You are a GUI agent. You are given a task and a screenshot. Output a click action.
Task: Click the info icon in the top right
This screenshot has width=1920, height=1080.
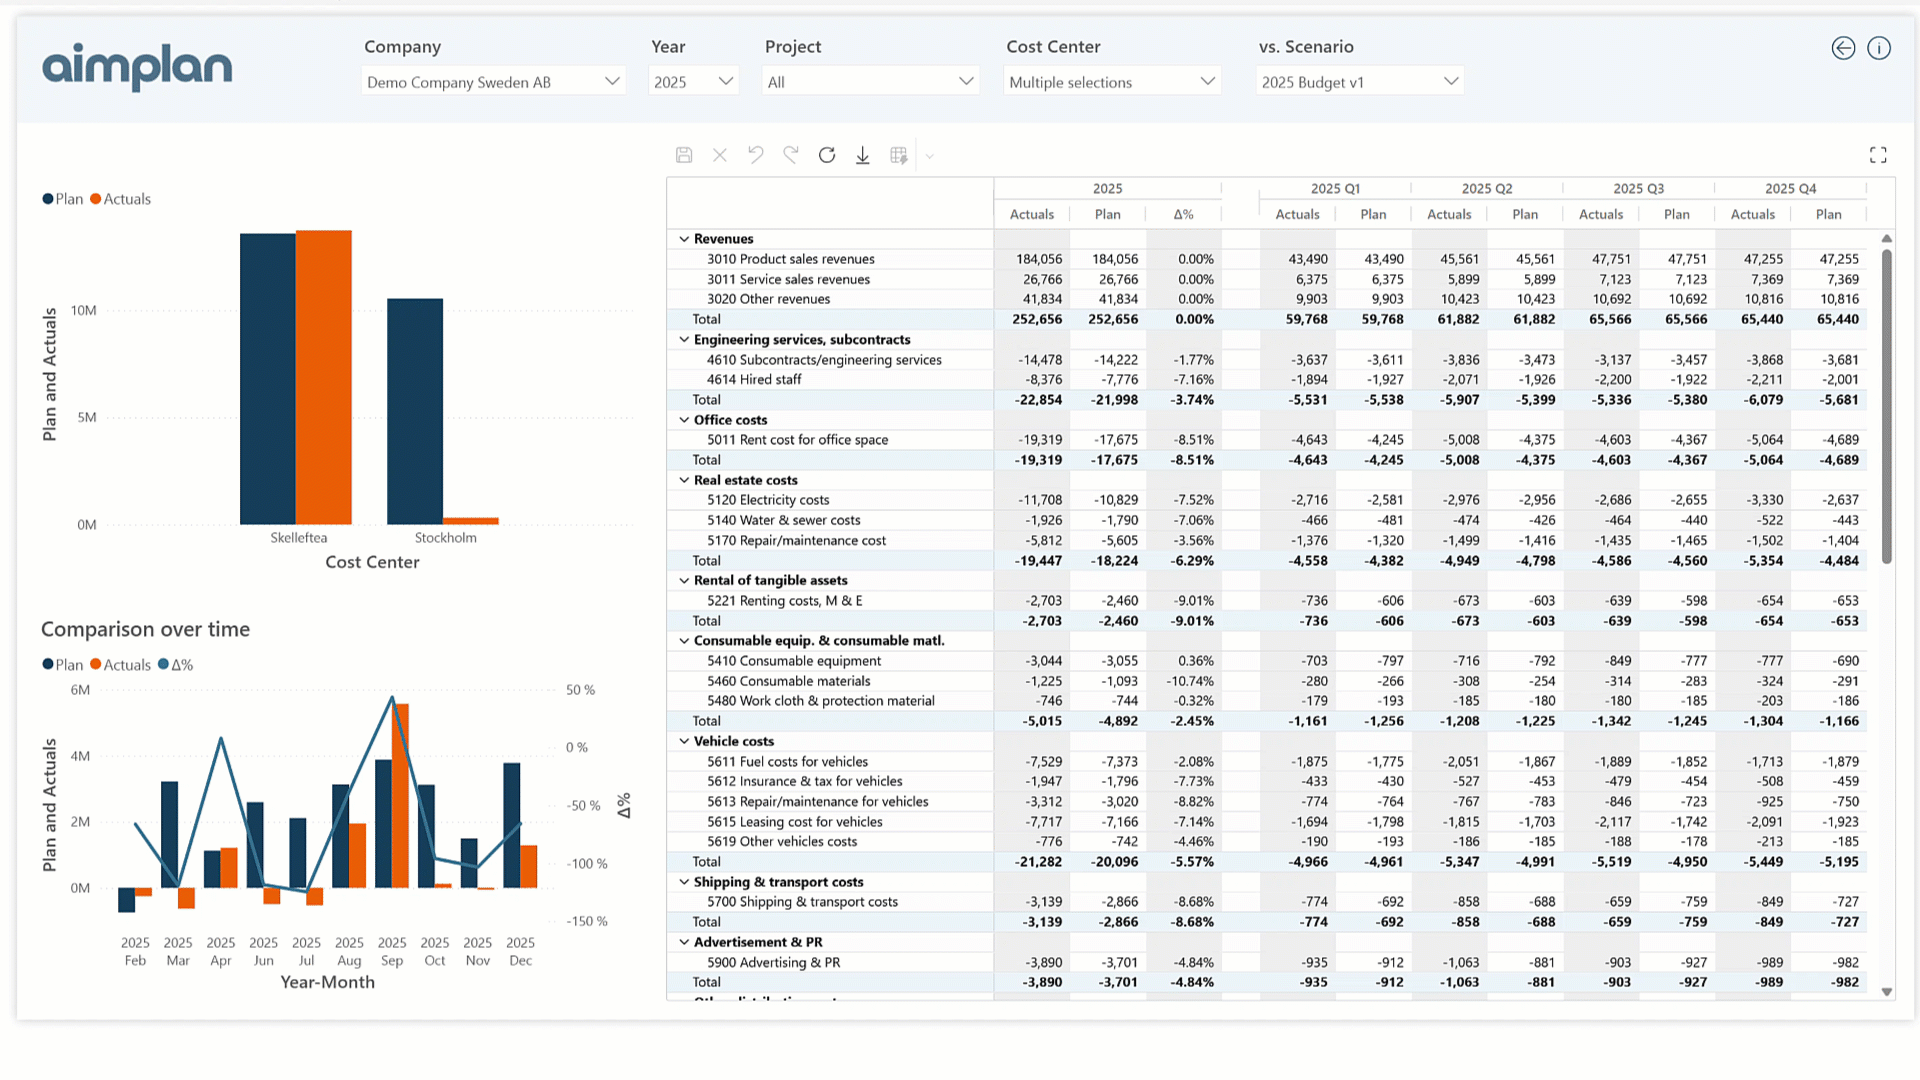point(1879,48)
